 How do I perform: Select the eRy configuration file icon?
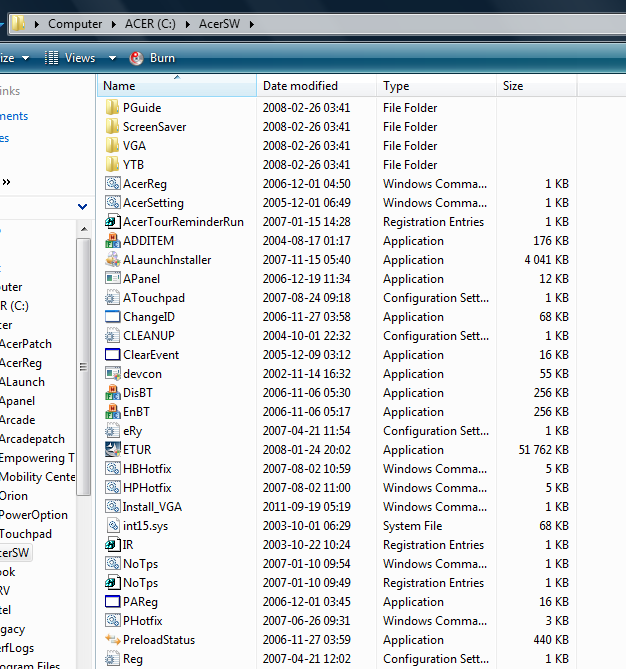pyautogui.click(x=113, y=430)
